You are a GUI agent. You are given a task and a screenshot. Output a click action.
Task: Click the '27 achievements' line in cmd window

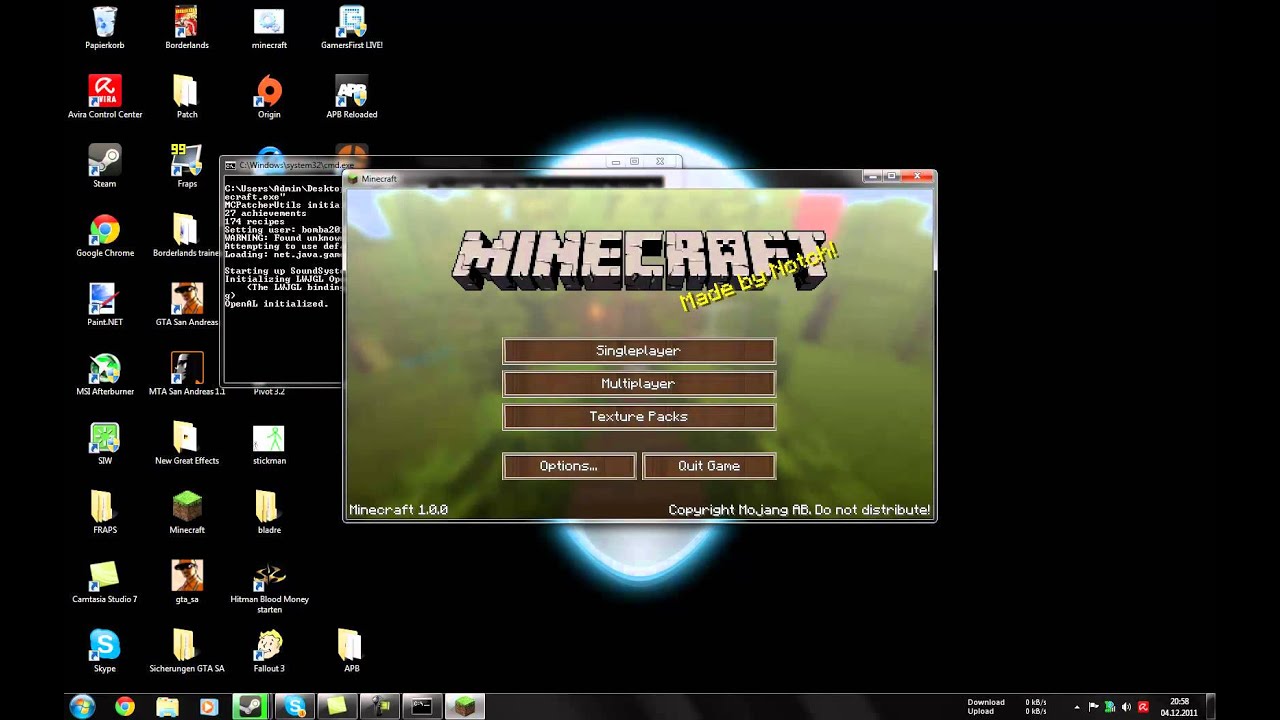[x=265, y=213]
